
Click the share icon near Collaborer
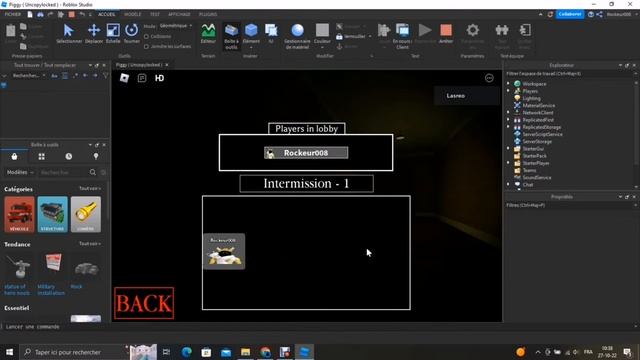599,14
